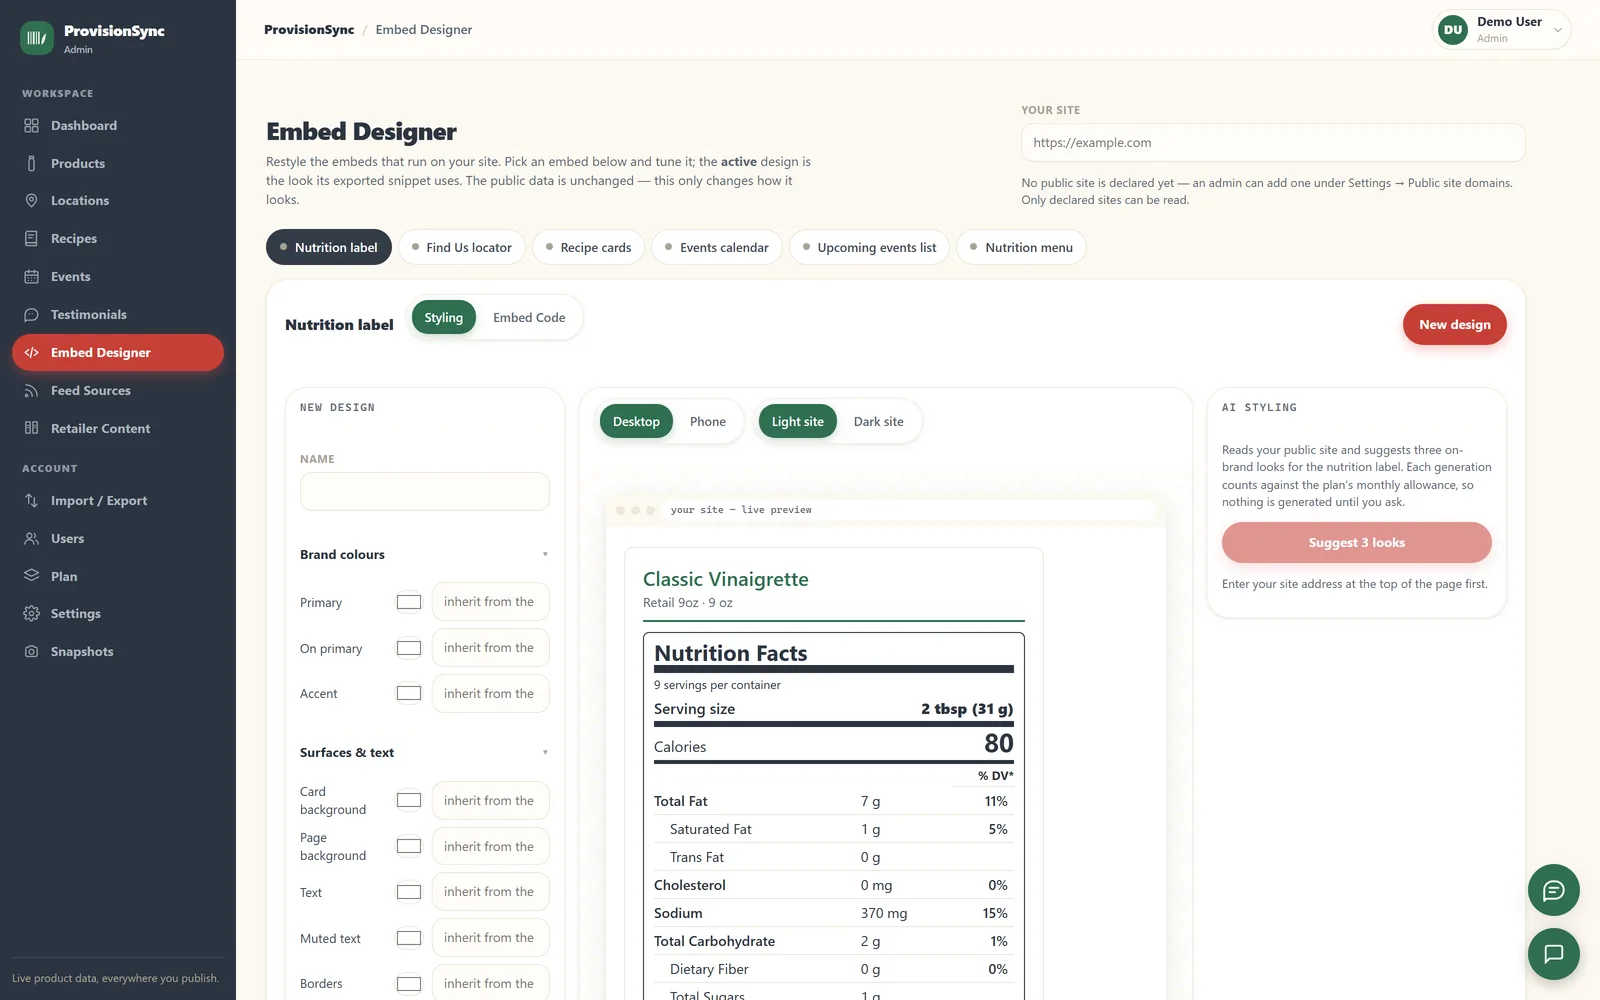Click the Classic Vinaigrette product title
This screenshot has width=1600, height=1000.
(x=726, y=580)
